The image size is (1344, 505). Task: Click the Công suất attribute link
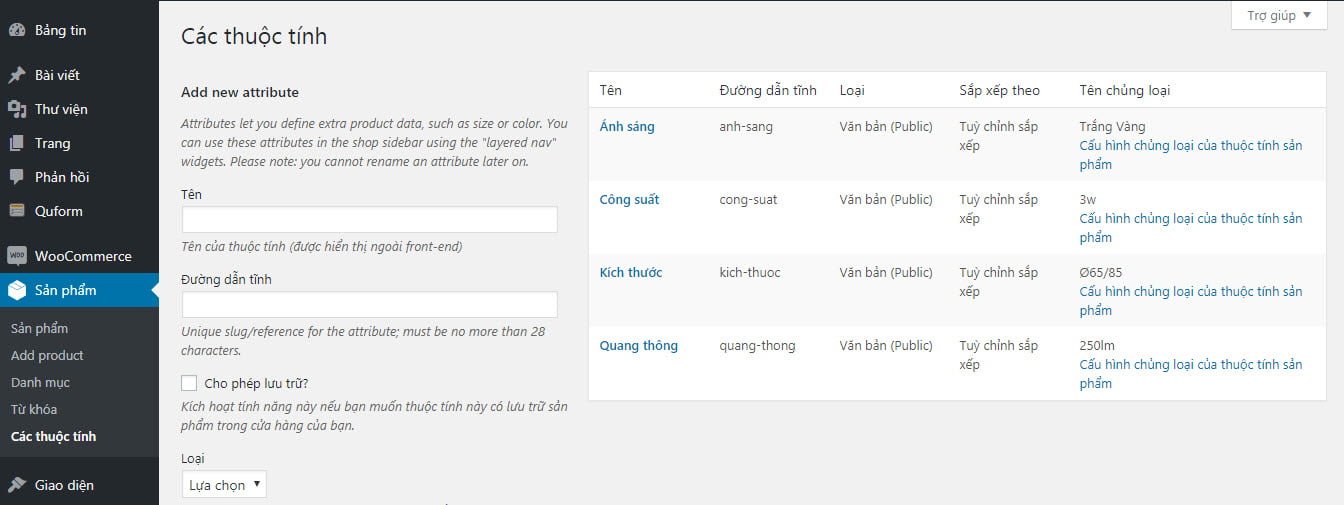(629, 199)
